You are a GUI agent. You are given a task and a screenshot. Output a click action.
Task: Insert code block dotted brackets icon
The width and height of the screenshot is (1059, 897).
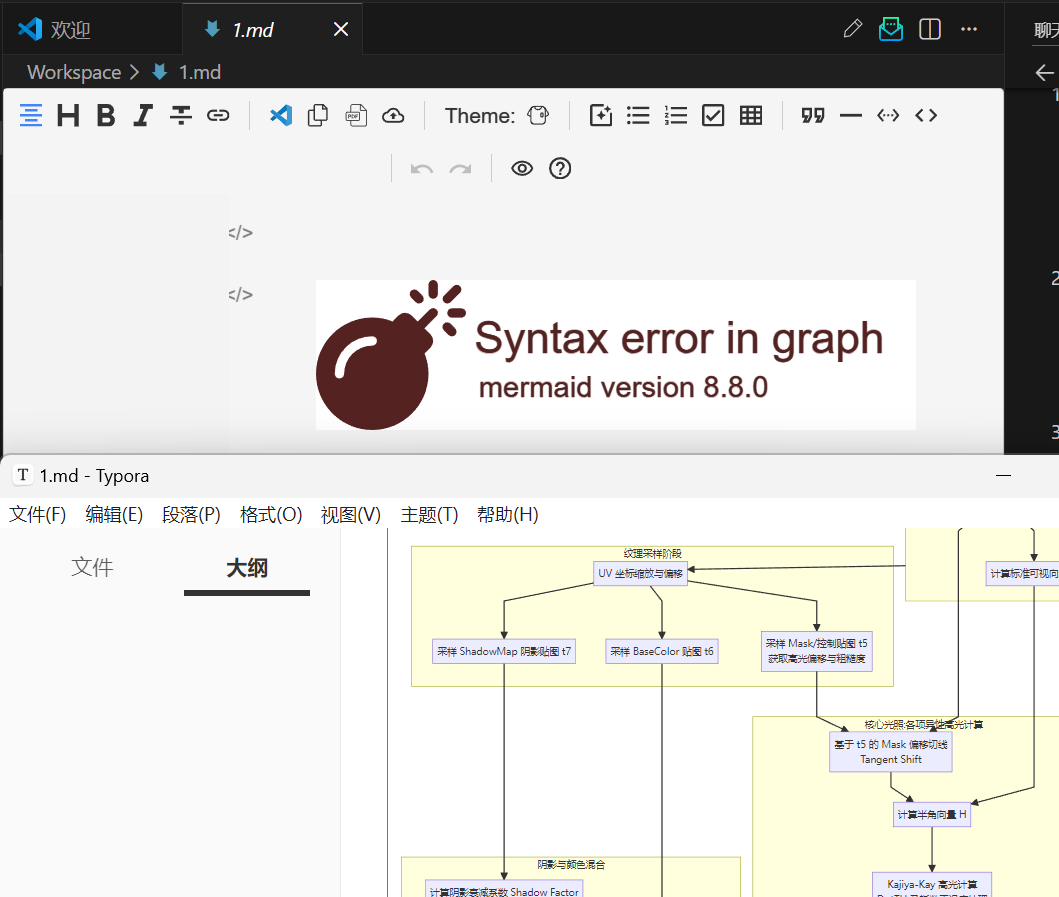tap(888, 116)
